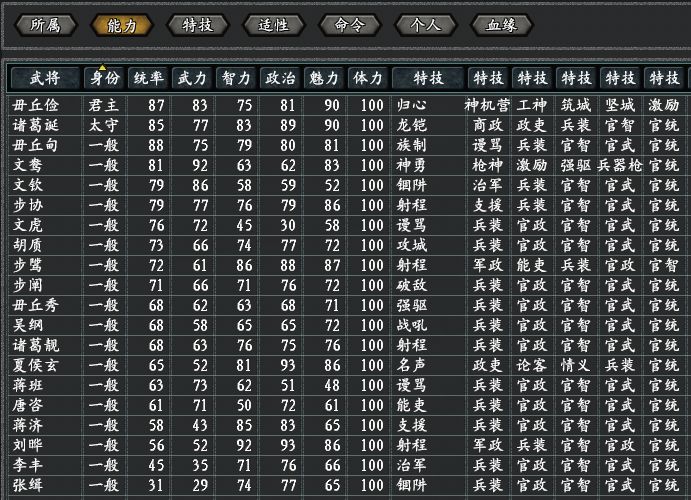
Task: Sort by the 身份 column header
Action: [104, 78]
